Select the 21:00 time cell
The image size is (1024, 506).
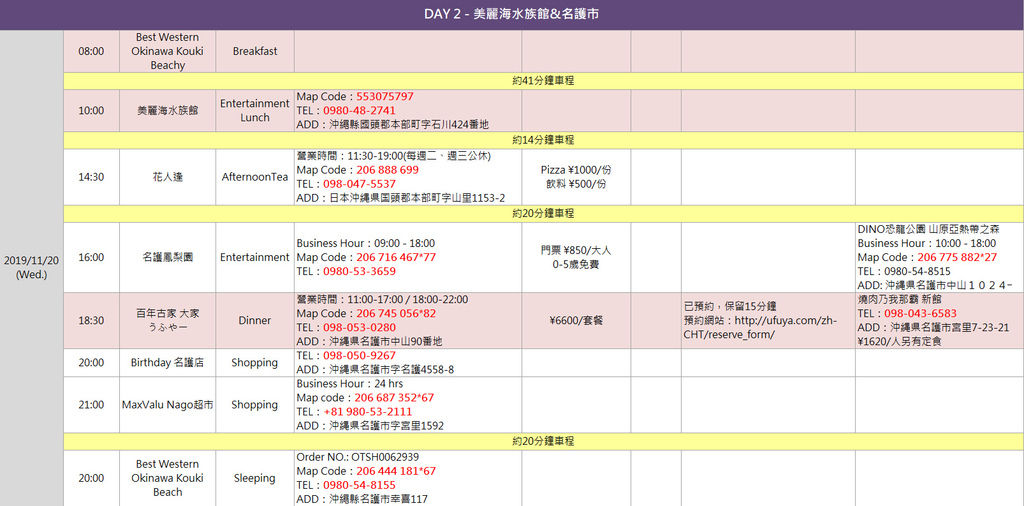point(91,405)
